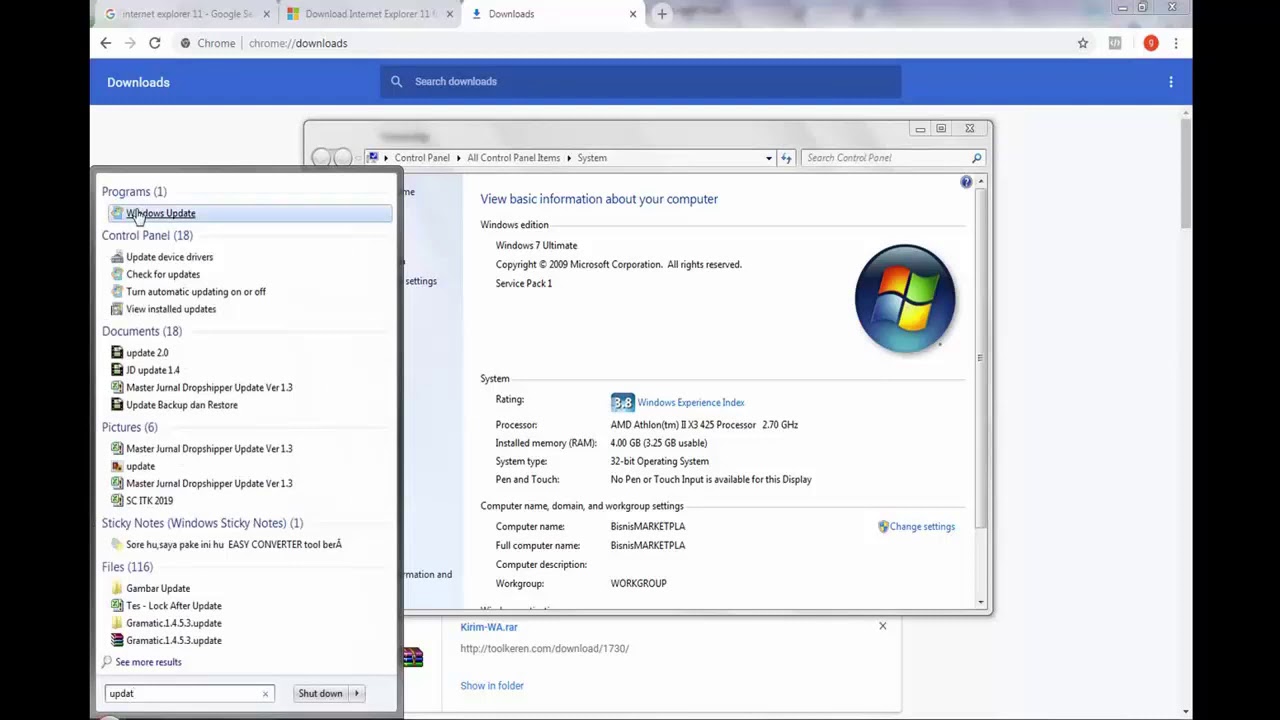Click the Windows 7 logo image

pyautogui.click(x=905, y=299)
